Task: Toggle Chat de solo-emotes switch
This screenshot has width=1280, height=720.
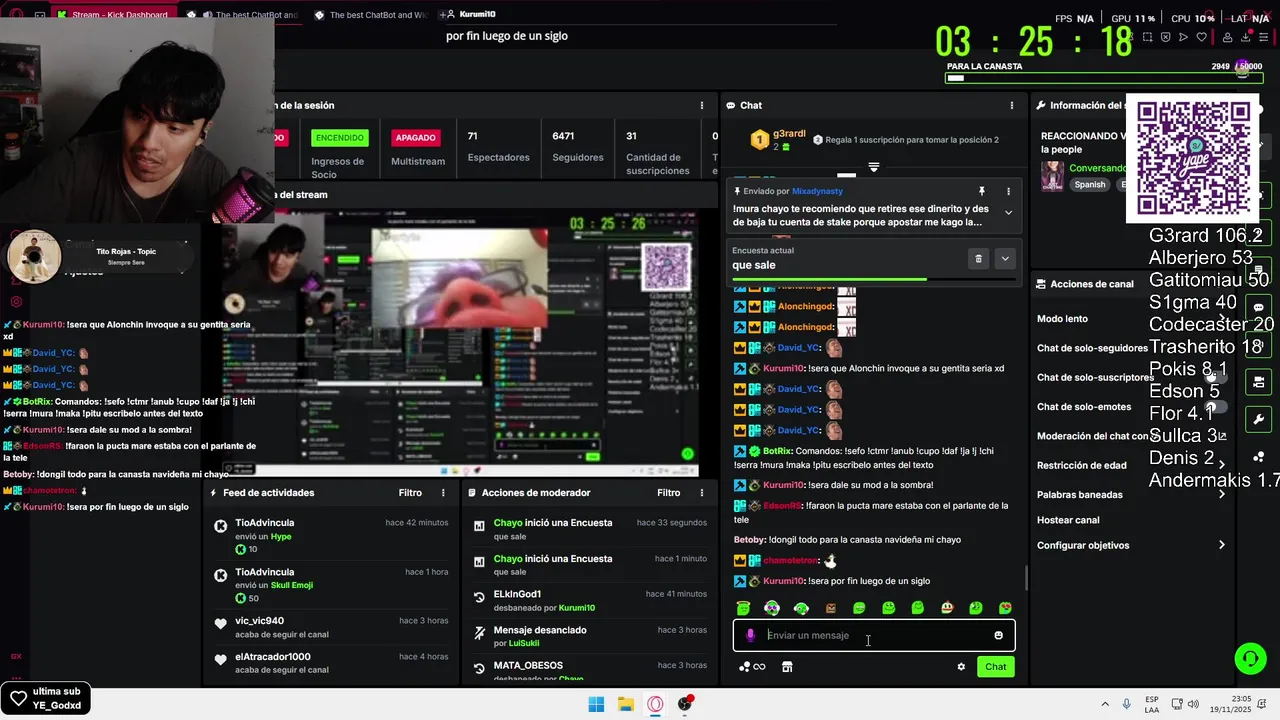Action: pyautogui.click(x=1215, y=407)
